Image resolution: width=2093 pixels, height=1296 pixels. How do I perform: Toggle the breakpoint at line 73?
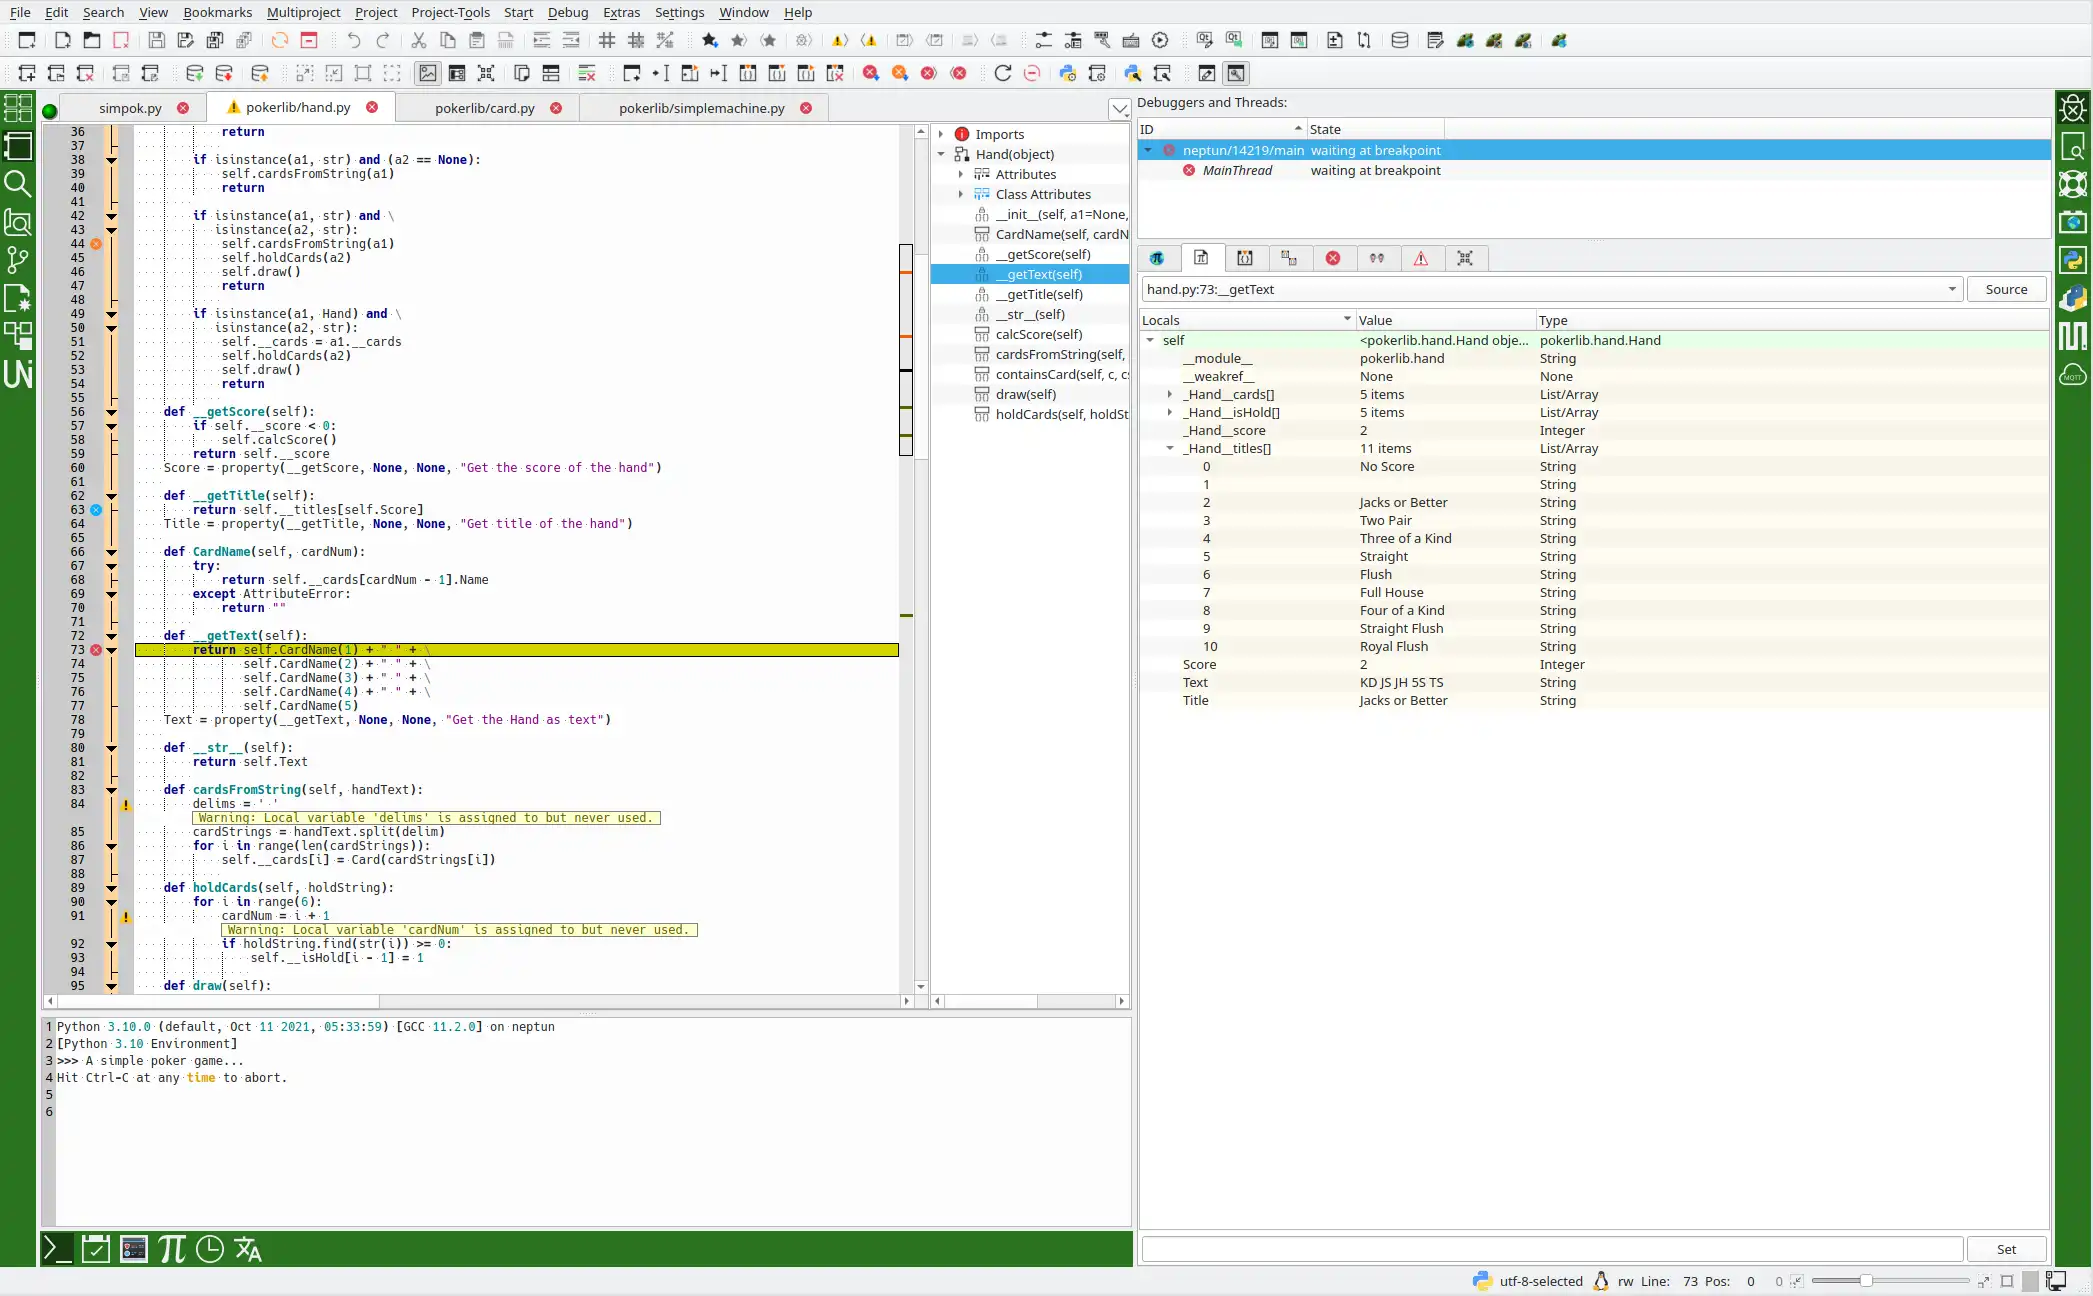pyautogui.click(x=96, y=649)
